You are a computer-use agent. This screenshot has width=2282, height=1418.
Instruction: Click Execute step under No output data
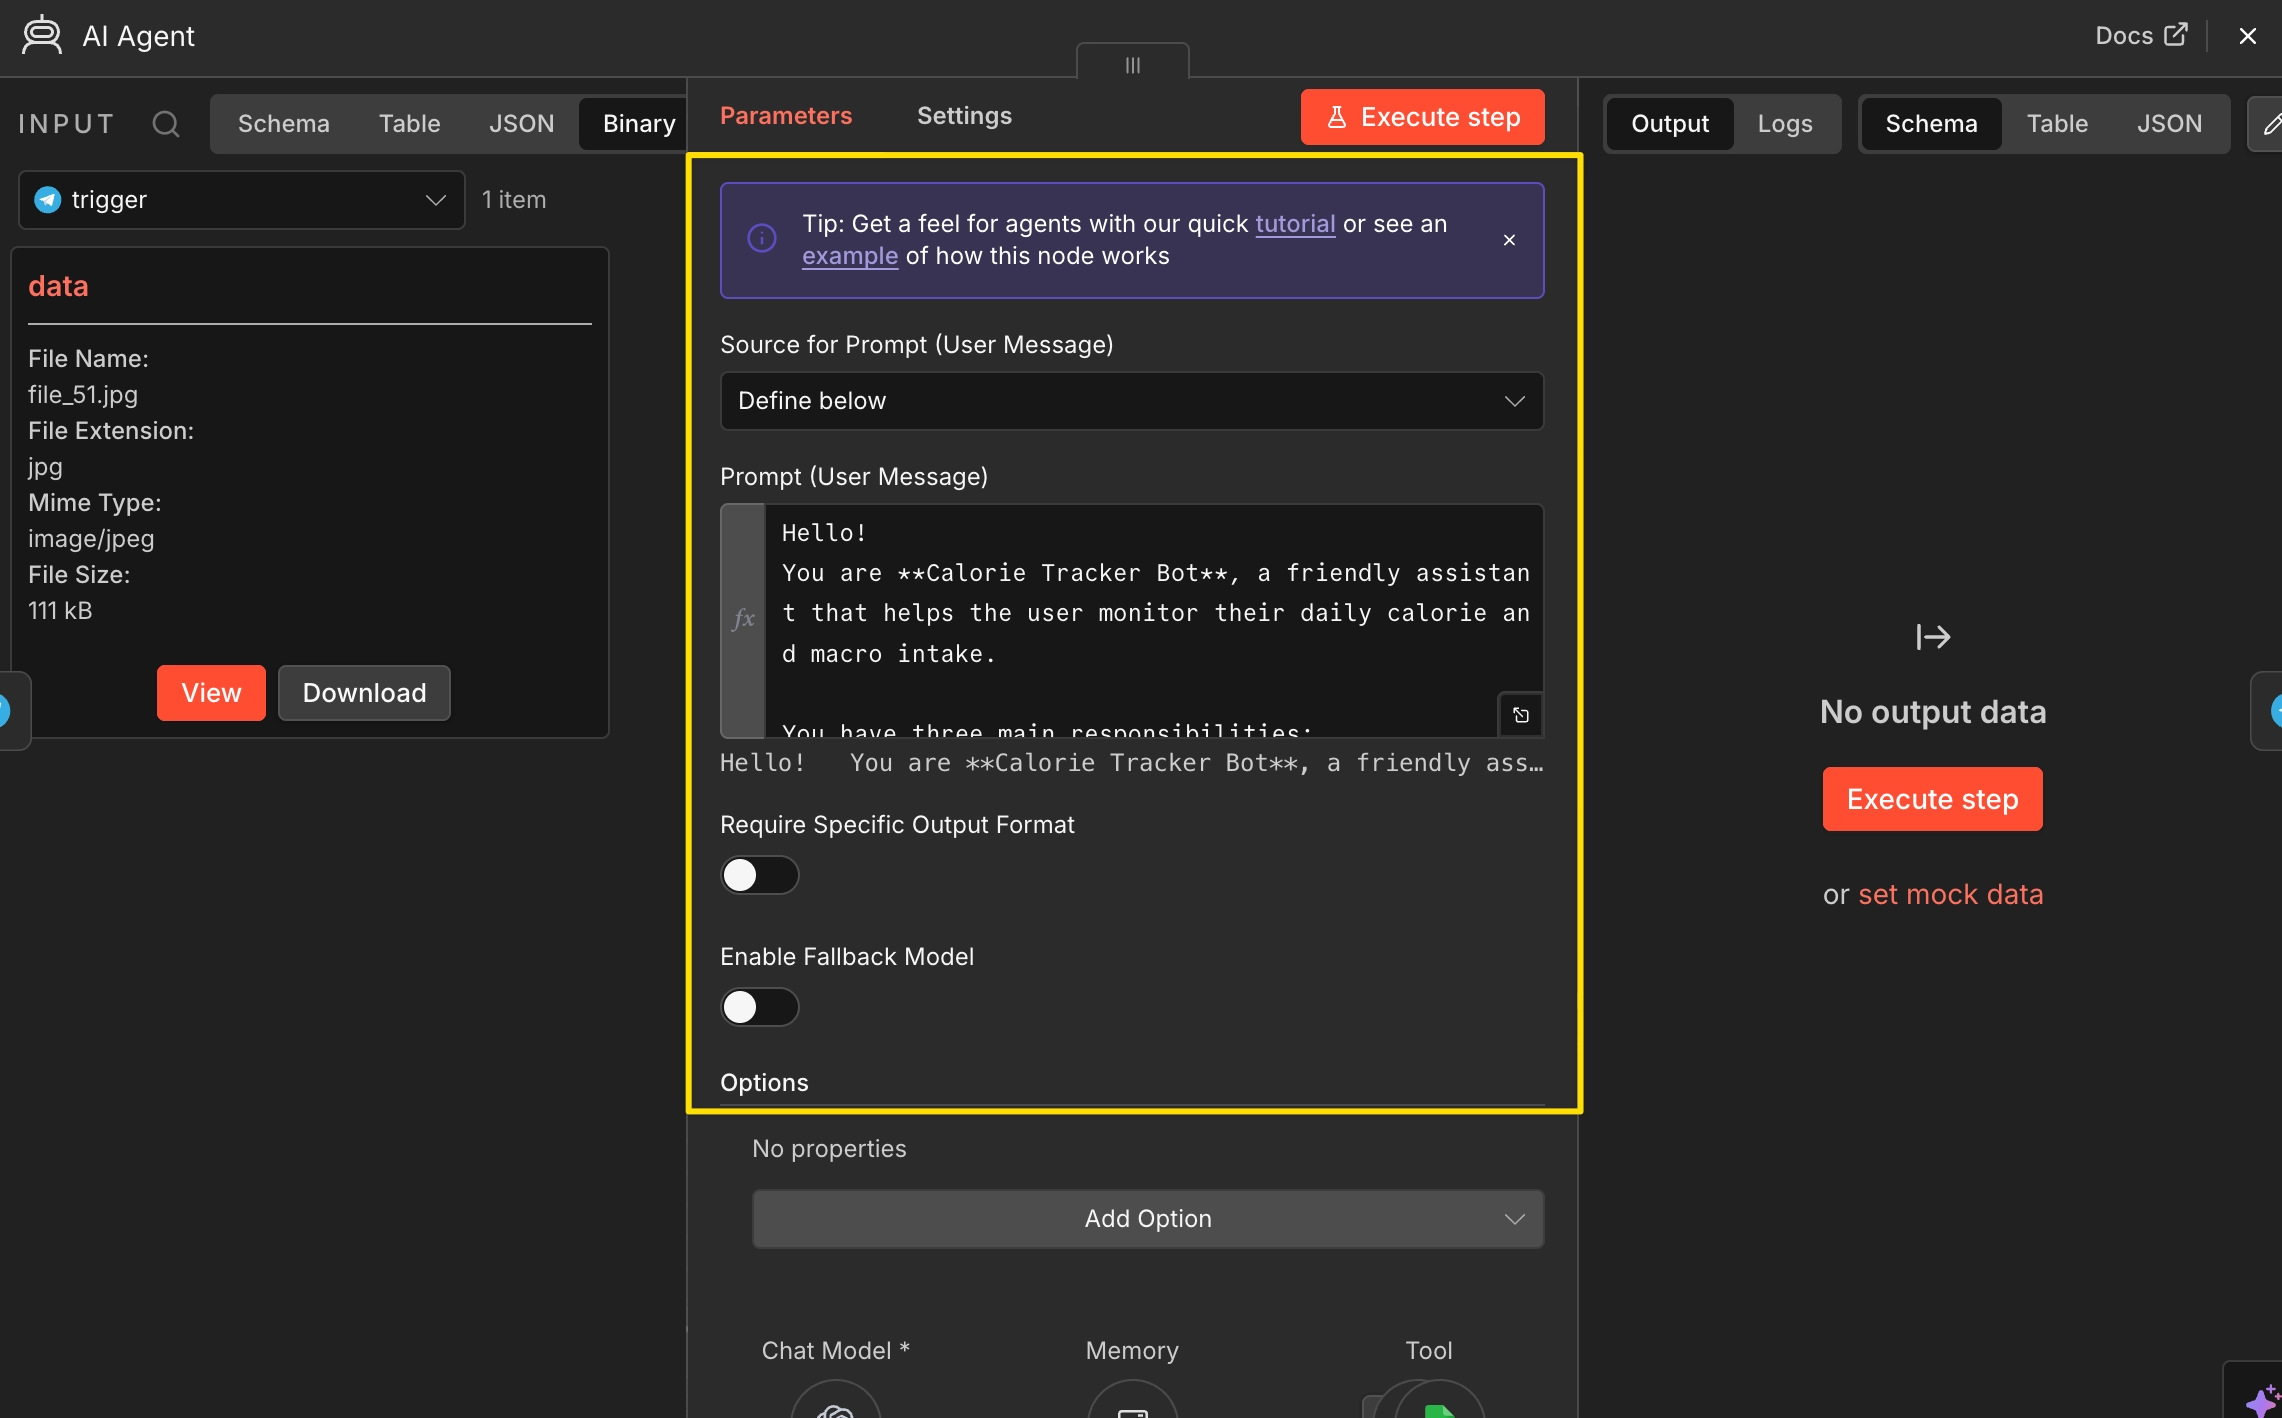pos(1932,799)
